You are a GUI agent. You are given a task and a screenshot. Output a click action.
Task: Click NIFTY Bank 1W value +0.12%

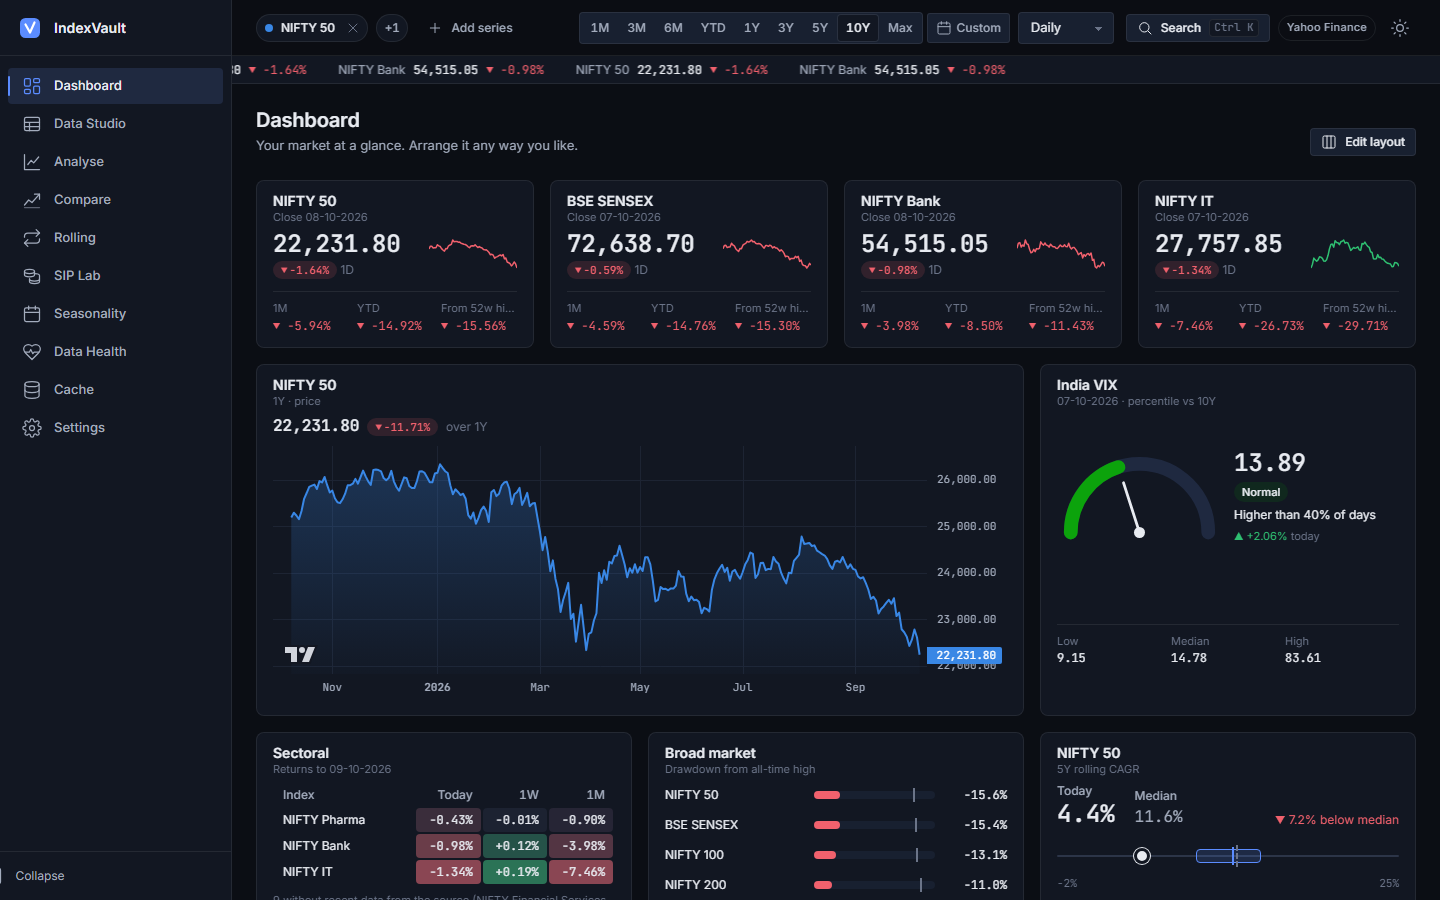[x=517, y=846]
